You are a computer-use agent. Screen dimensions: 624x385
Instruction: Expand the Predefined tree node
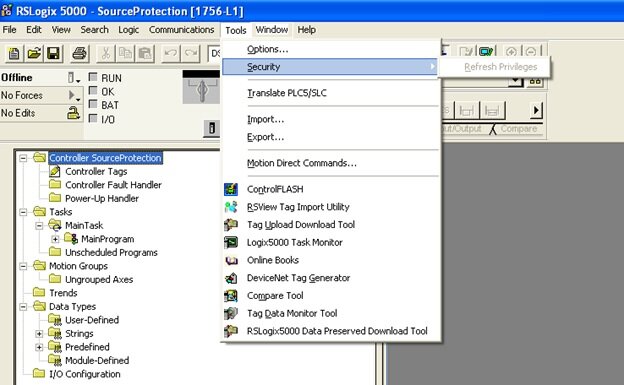click(x=39, y=347)
